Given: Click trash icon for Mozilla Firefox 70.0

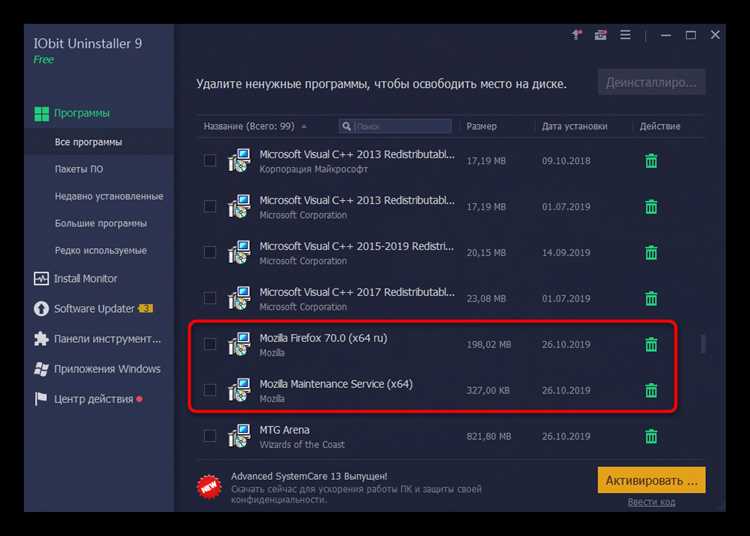Looking at the screenshot, I should pos(651,344).
